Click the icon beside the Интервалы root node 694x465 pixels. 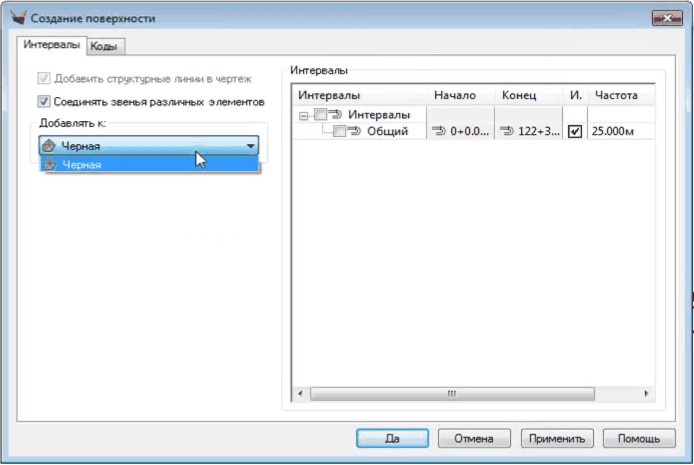point(336,115)
